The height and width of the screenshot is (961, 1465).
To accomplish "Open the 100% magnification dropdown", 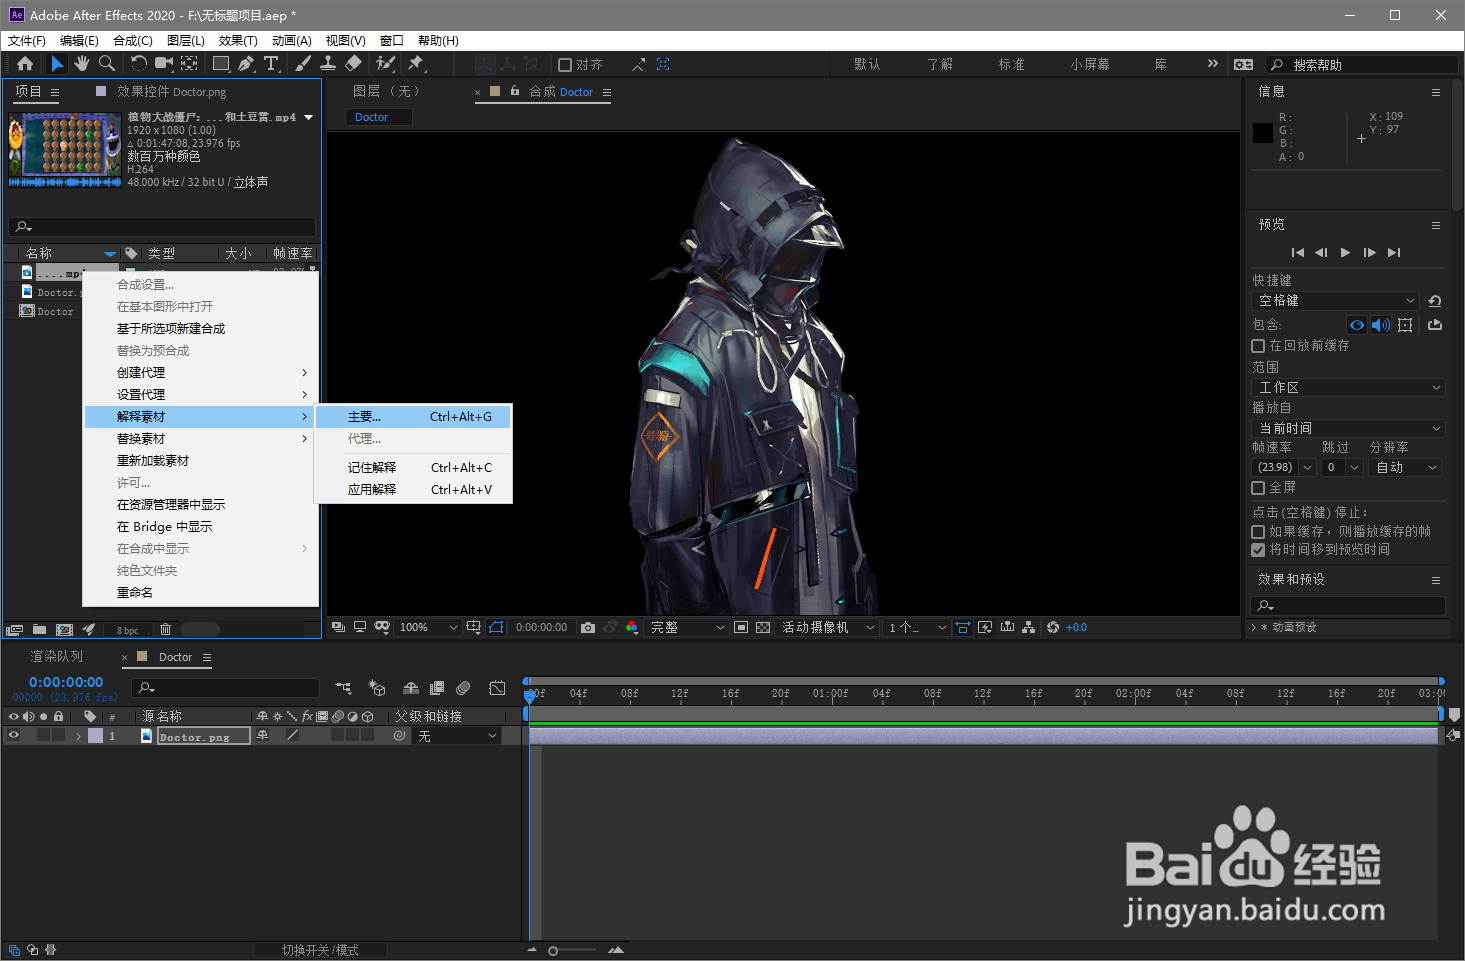I will 428,627.
